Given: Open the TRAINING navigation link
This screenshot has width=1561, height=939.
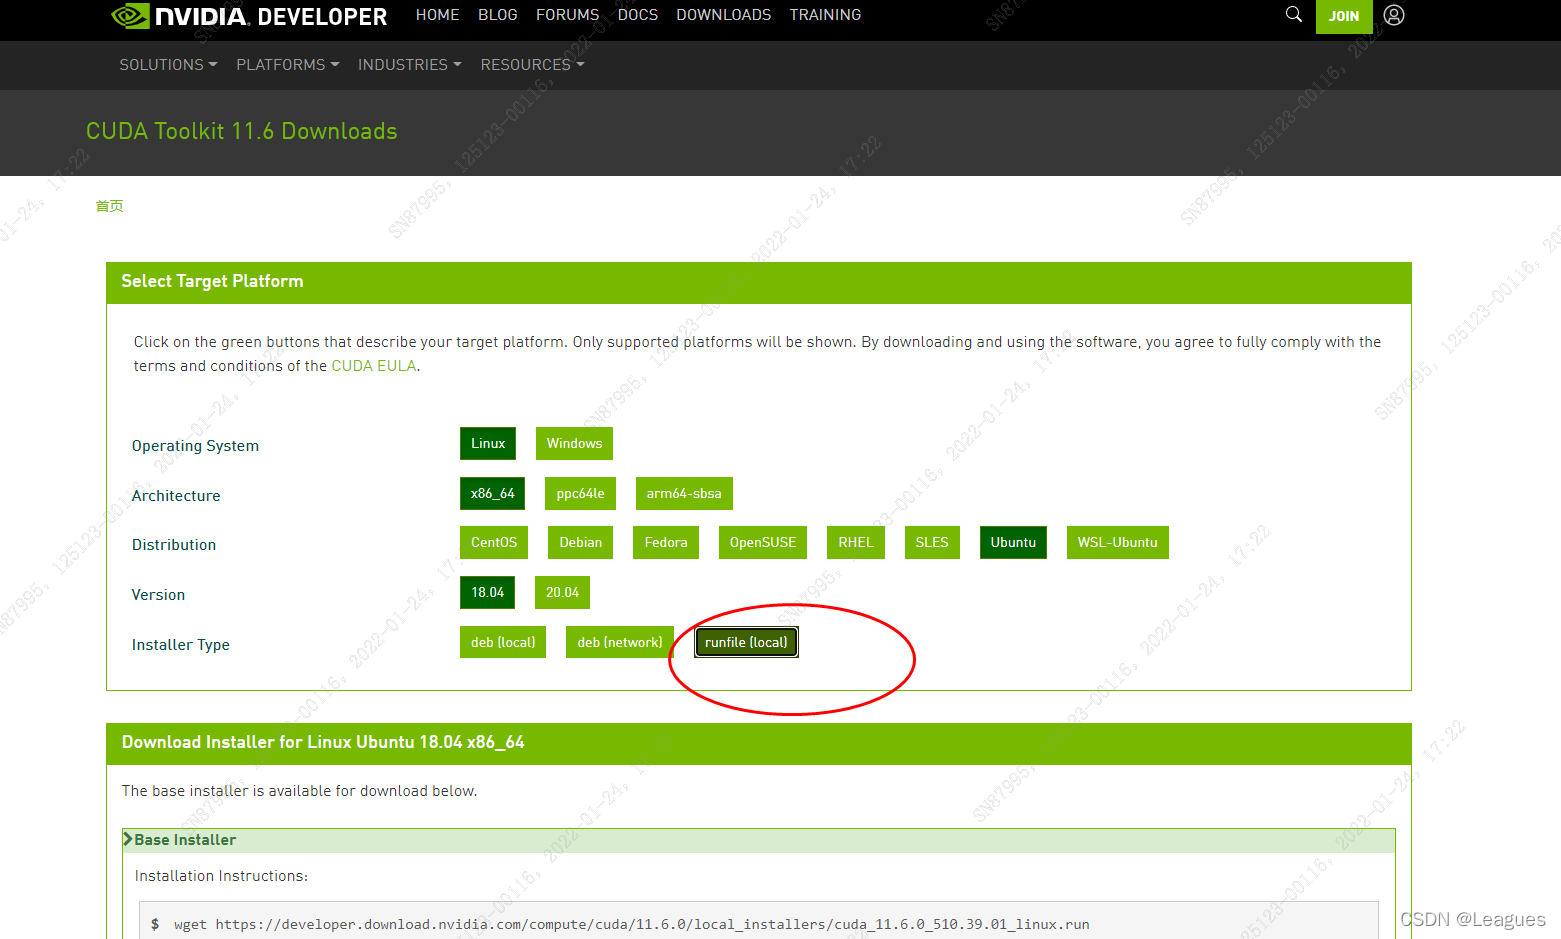Looking at the screenshot, I should point(825,15).
